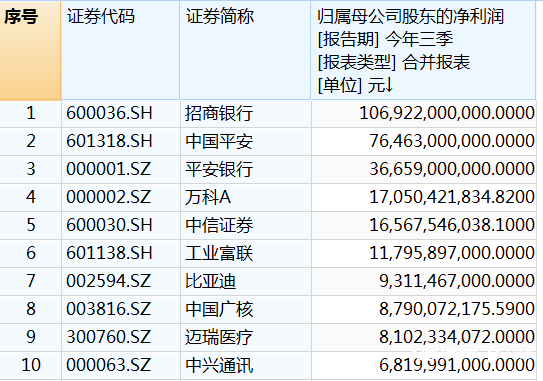Click stock code 000002.SZ
This screenshot has height=381, width=543.
pos(121,197)
